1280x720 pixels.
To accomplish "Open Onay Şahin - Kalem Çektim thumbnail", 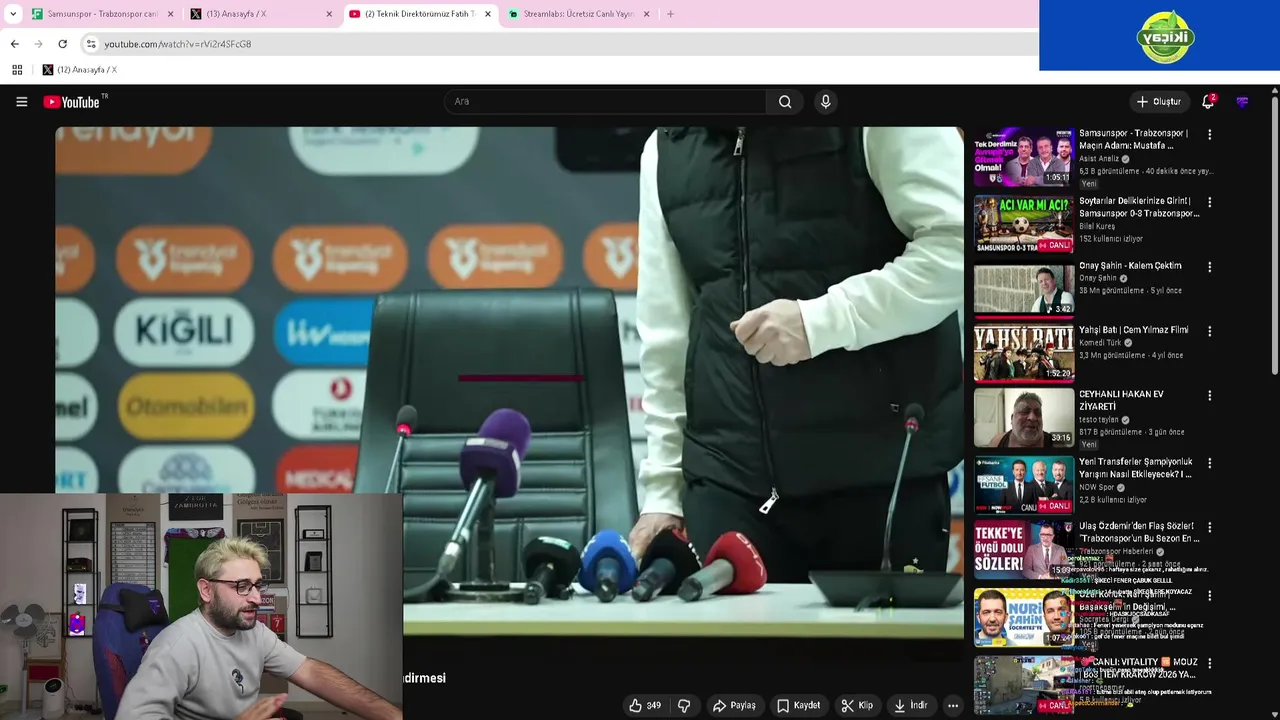I will tap(1023, 289).
